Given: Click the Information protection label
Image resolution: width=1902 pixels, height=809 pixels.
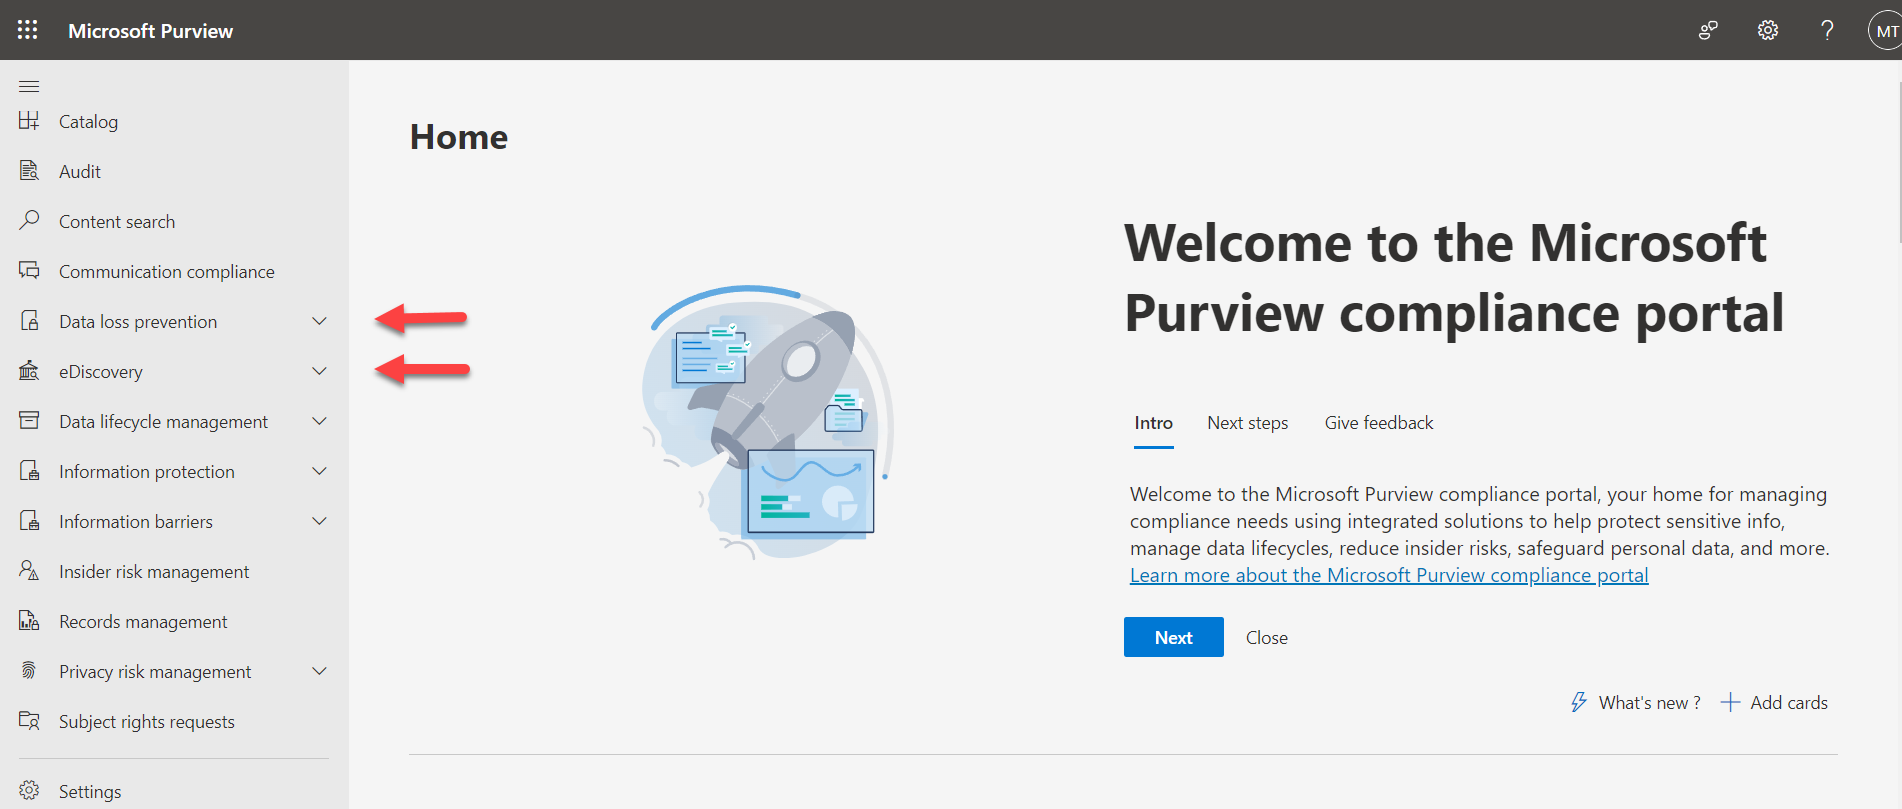Looking at the screenshot, I should tap(147, 471).
